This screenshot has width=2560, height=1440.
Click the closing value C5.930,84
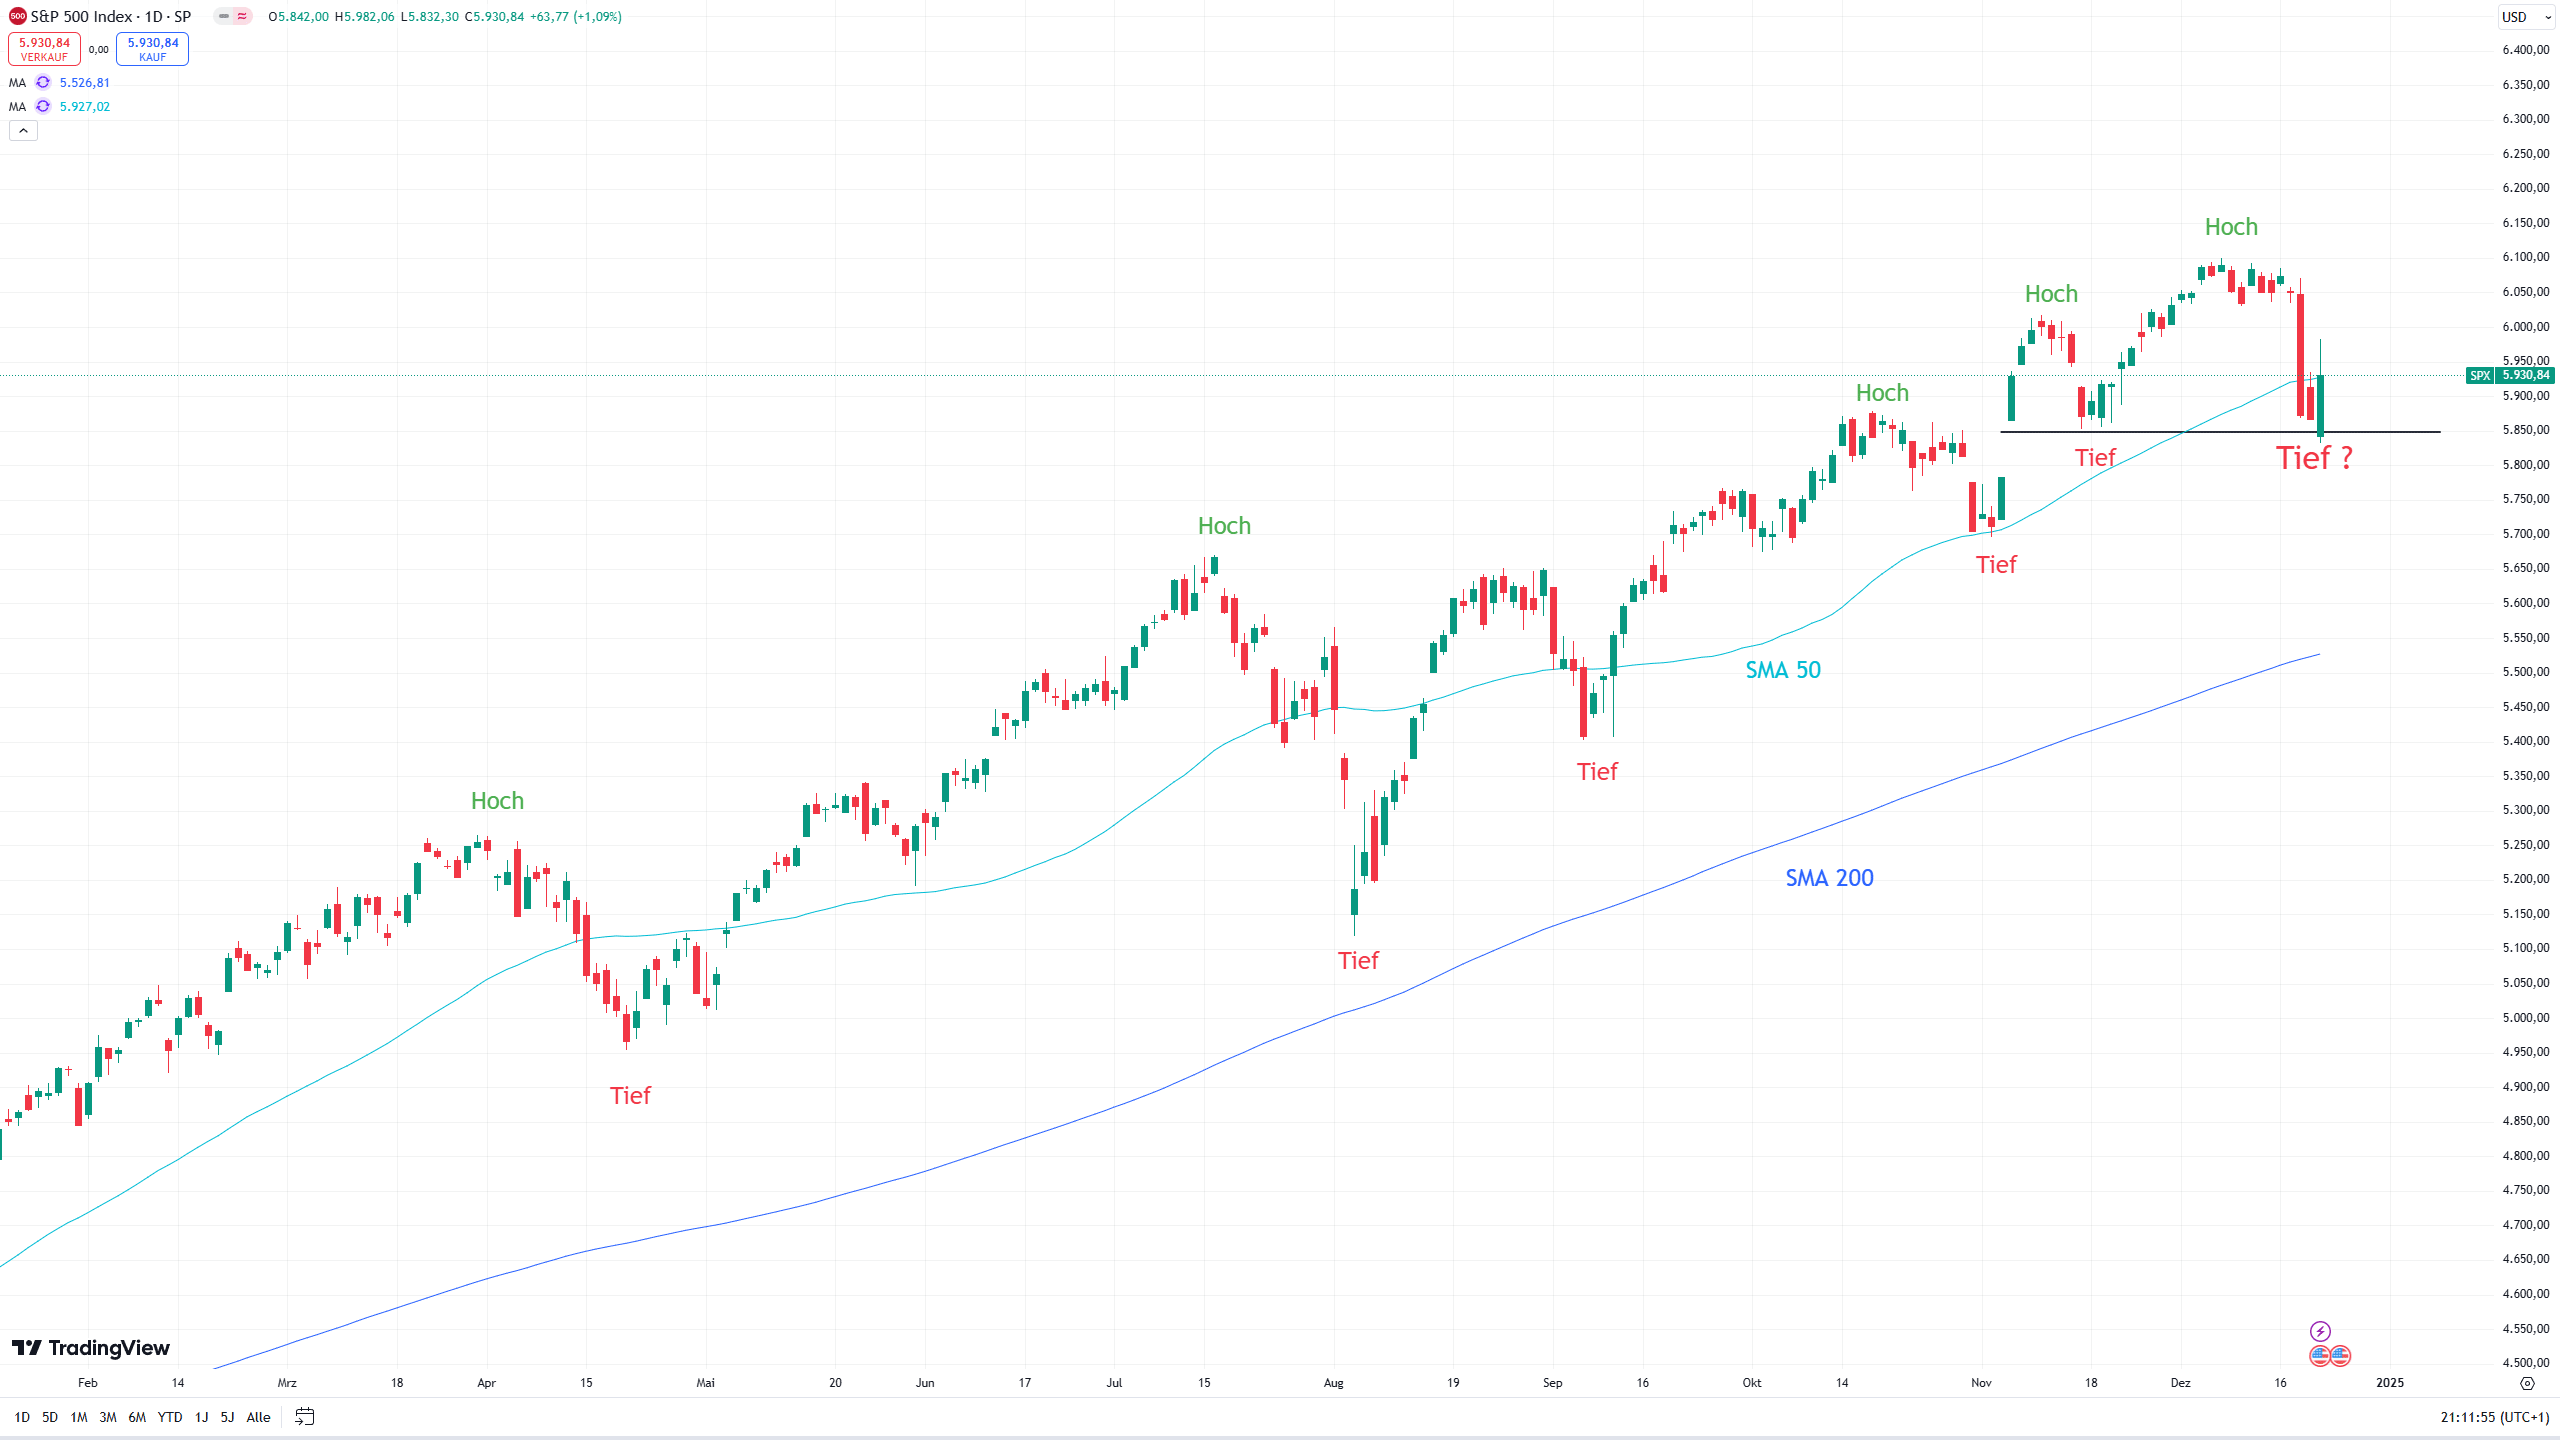pyautogui.click(x=494, y=17)
